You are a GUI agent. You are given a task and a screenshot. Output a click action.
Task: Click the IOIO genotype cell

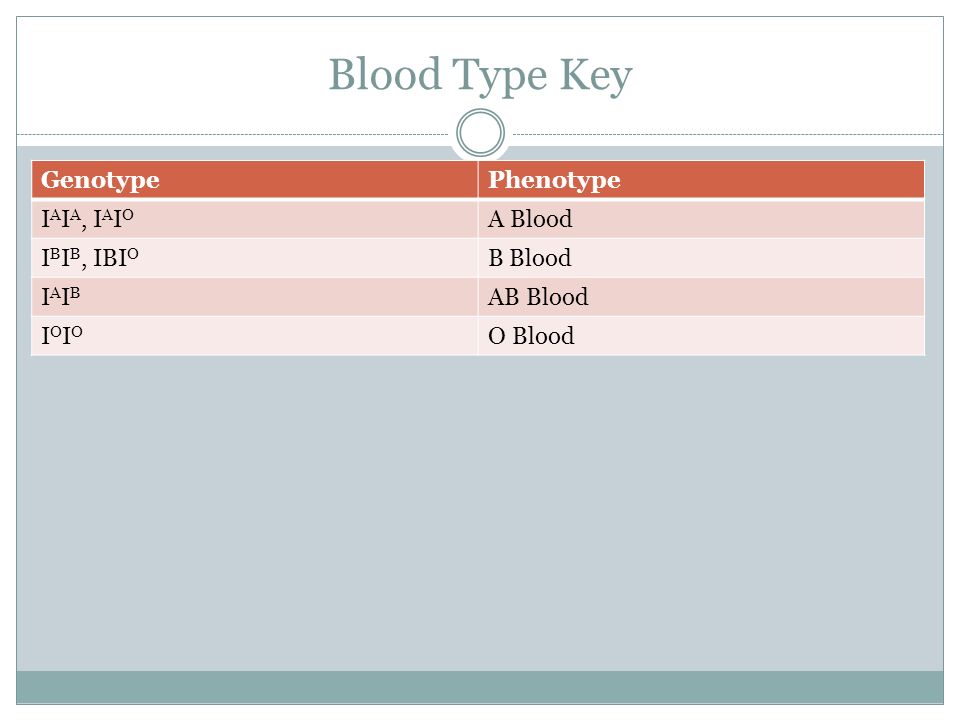click(254, 336)
